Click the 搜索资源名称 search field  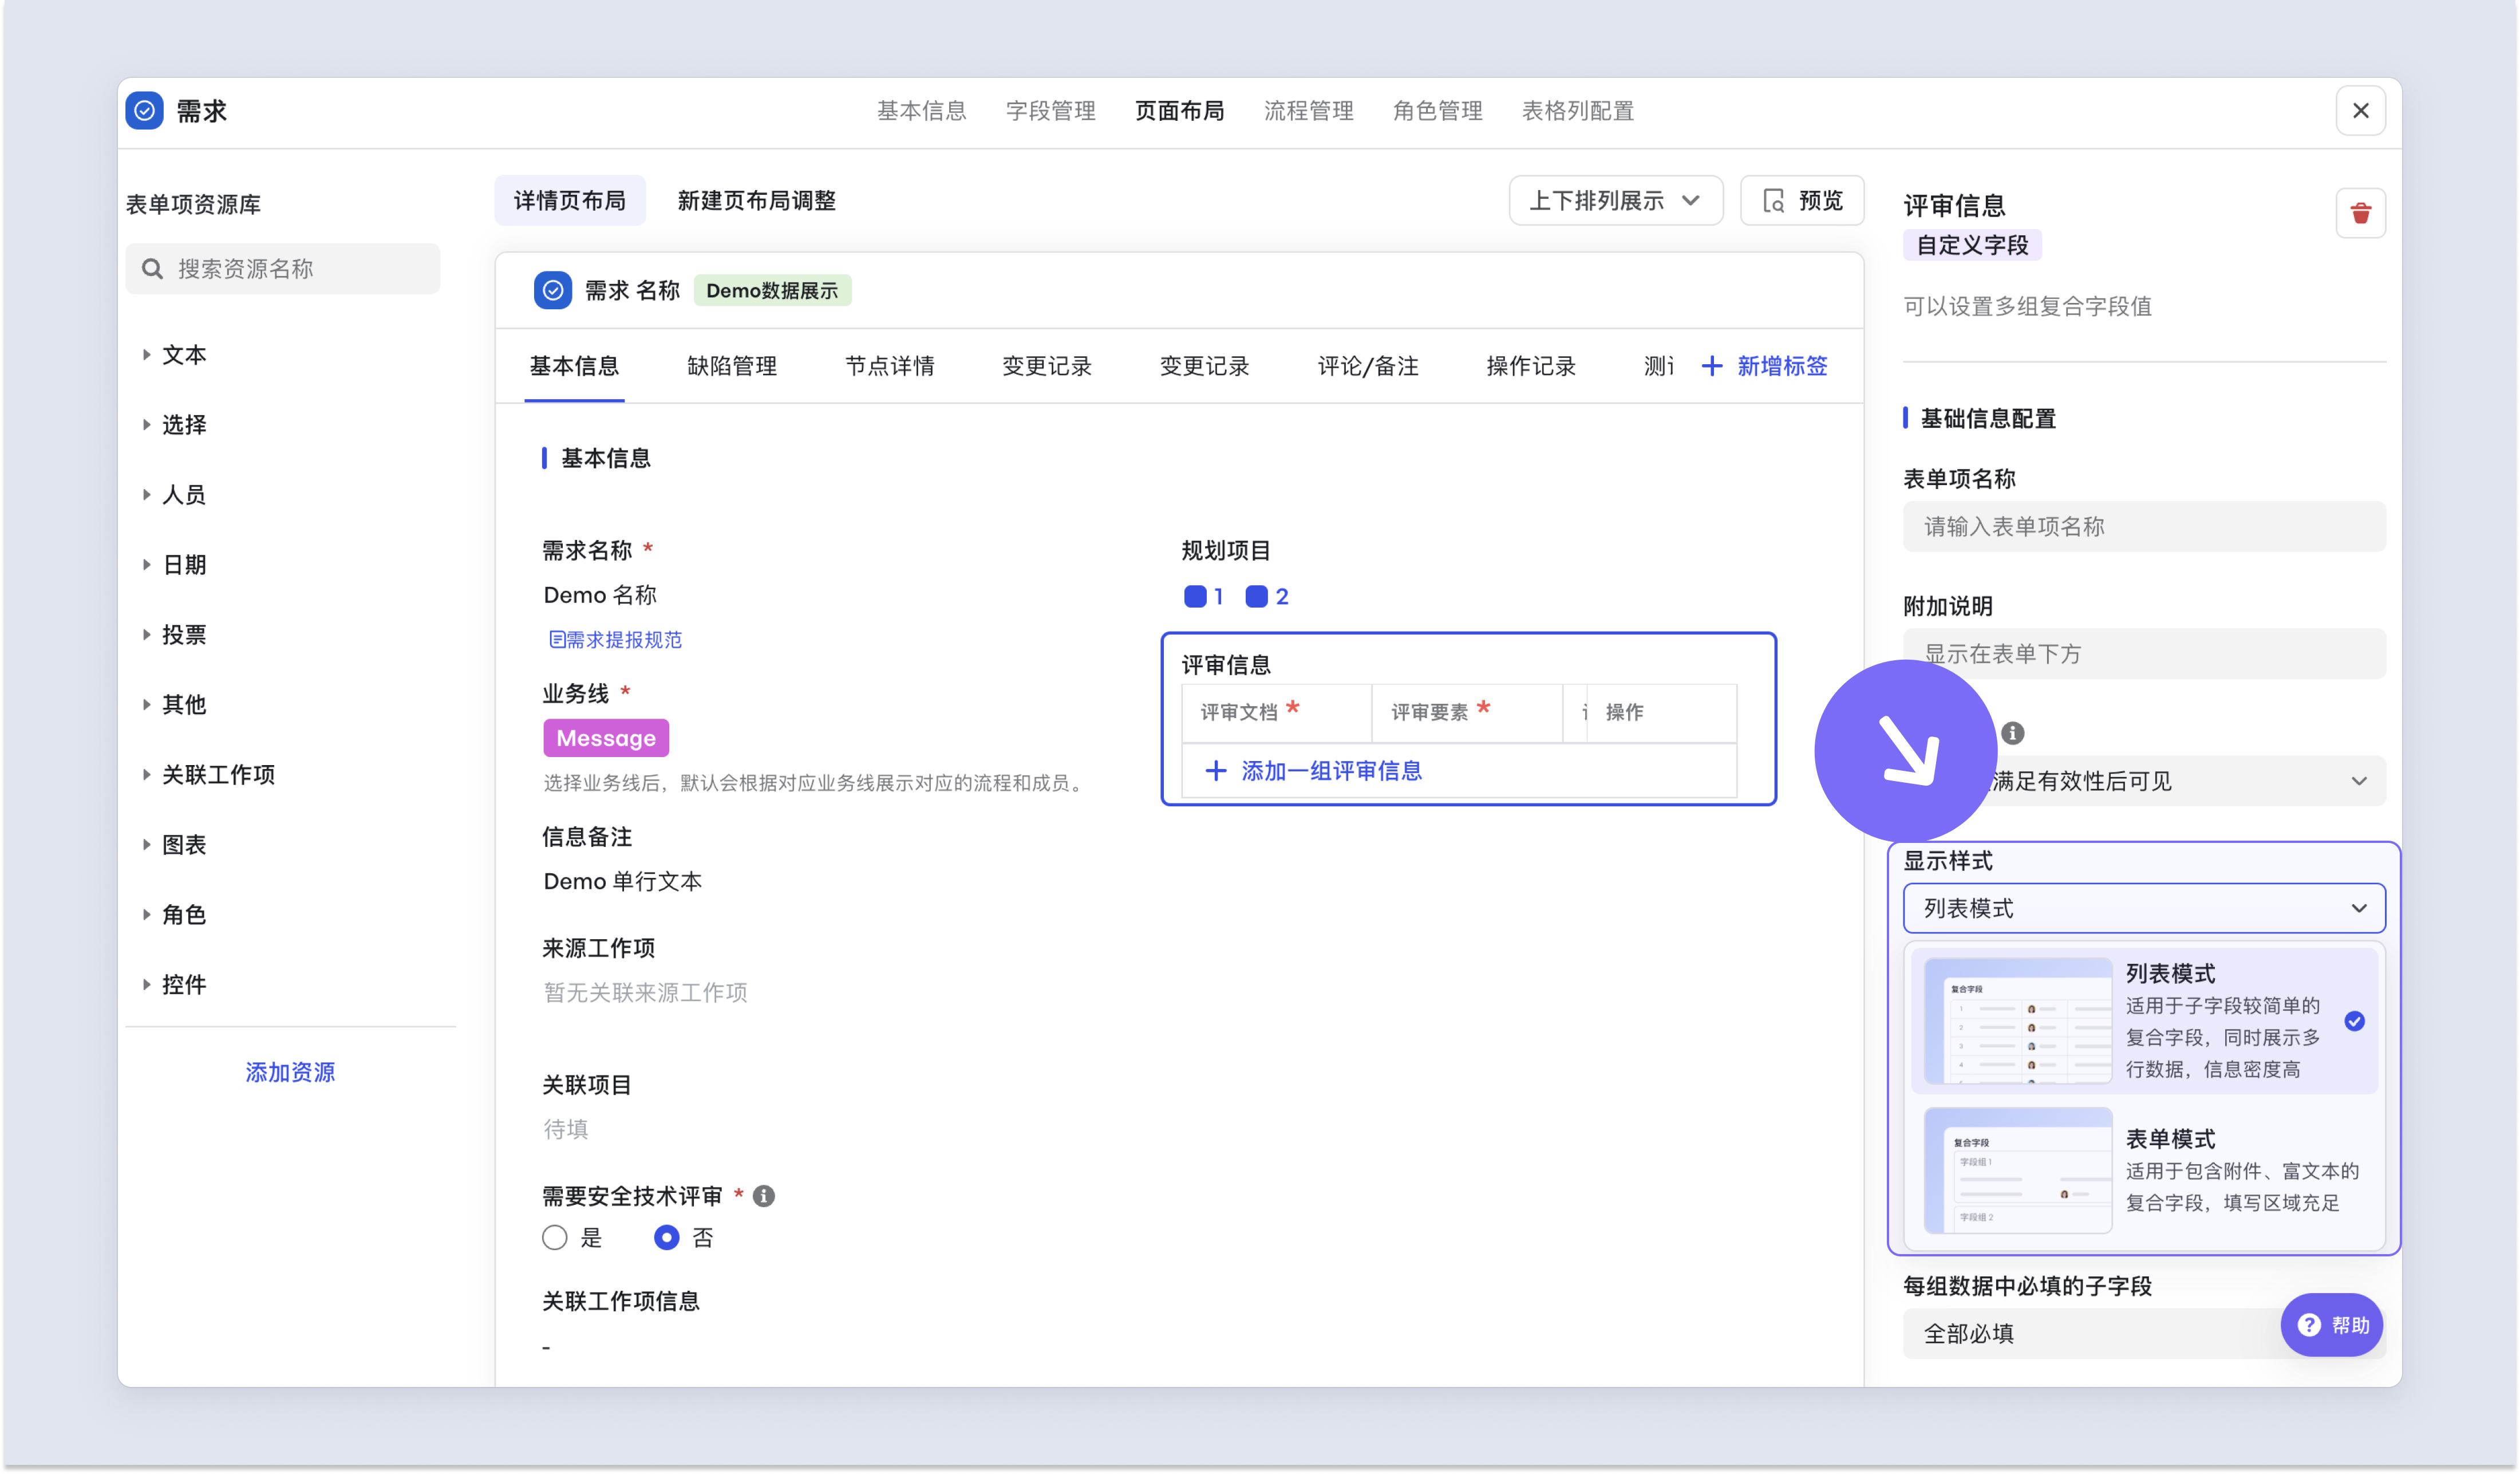point(283,268)
